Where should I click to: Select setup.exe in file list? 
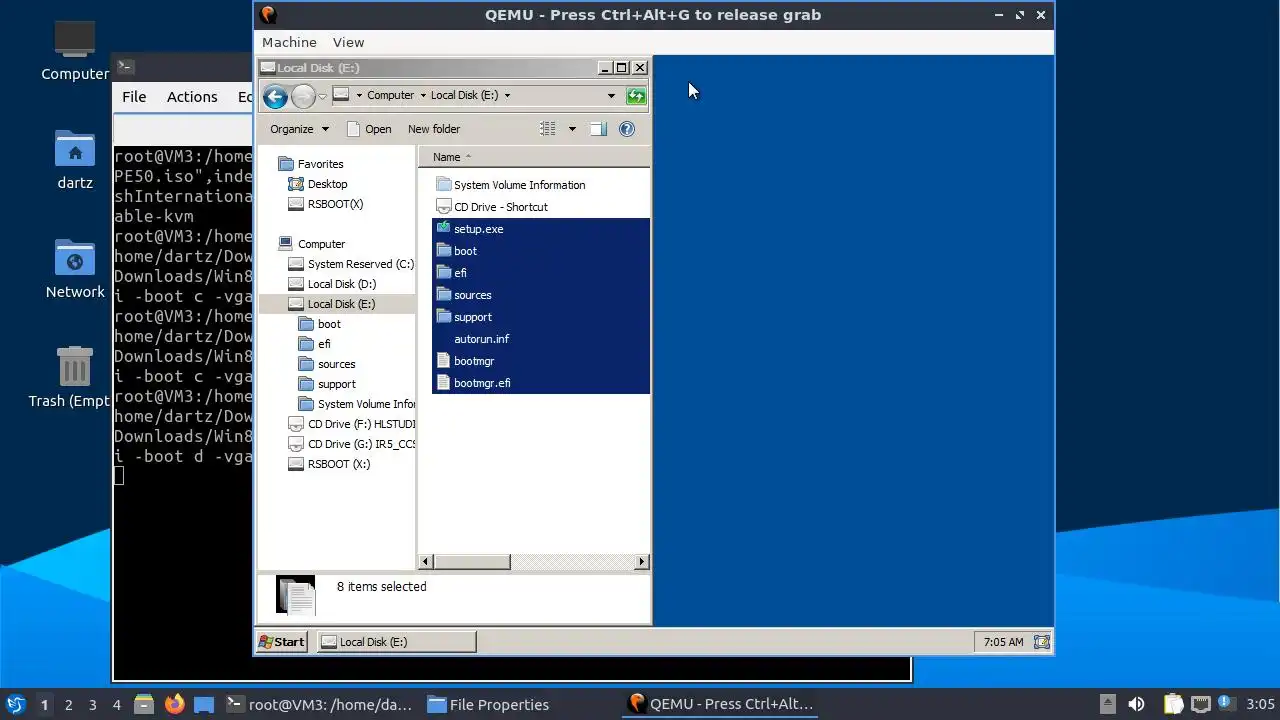click(x=478, y=229)
